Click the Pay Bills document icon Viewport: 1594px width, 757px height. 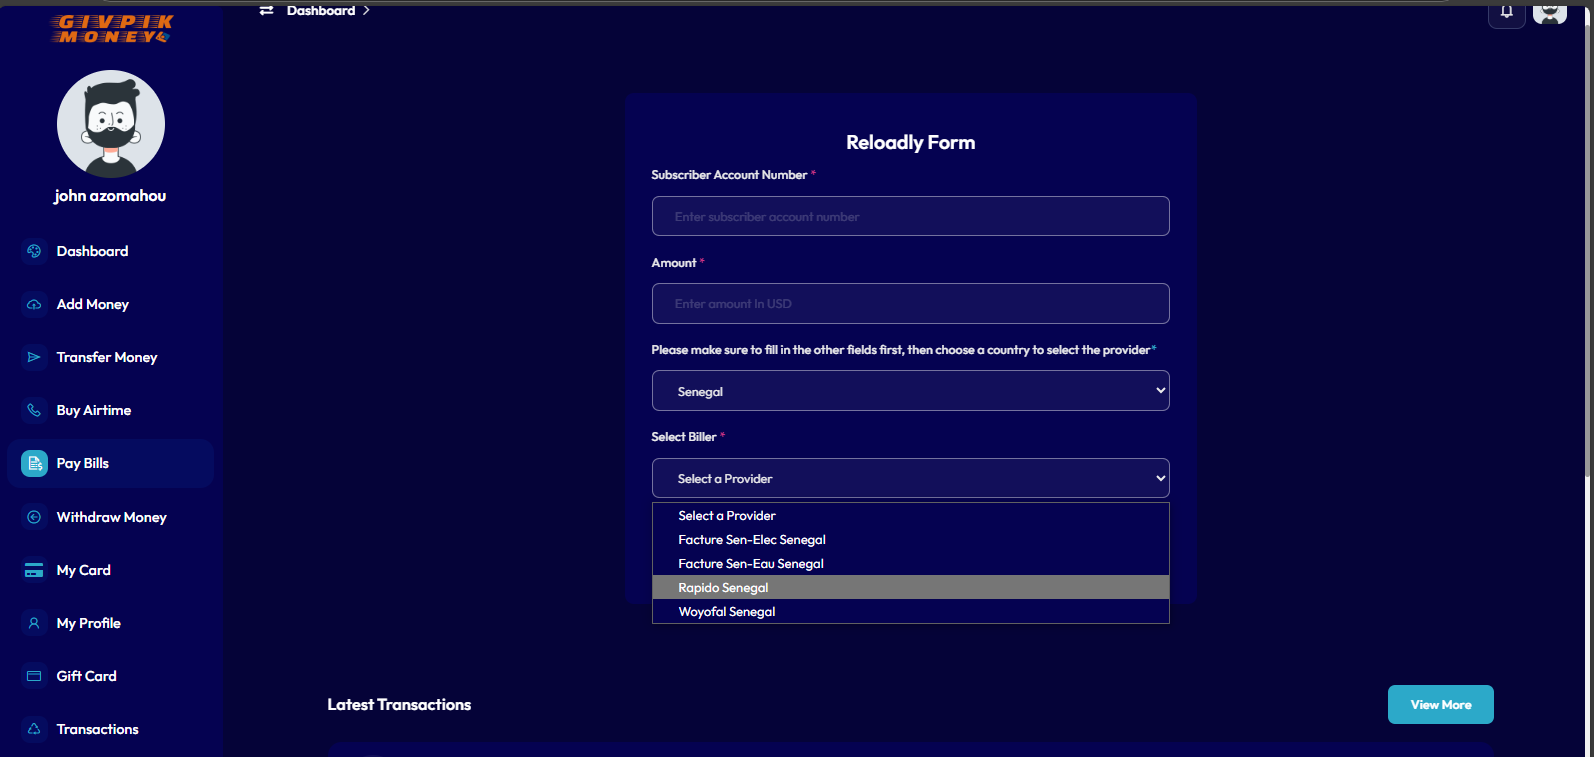pos(34,463)
